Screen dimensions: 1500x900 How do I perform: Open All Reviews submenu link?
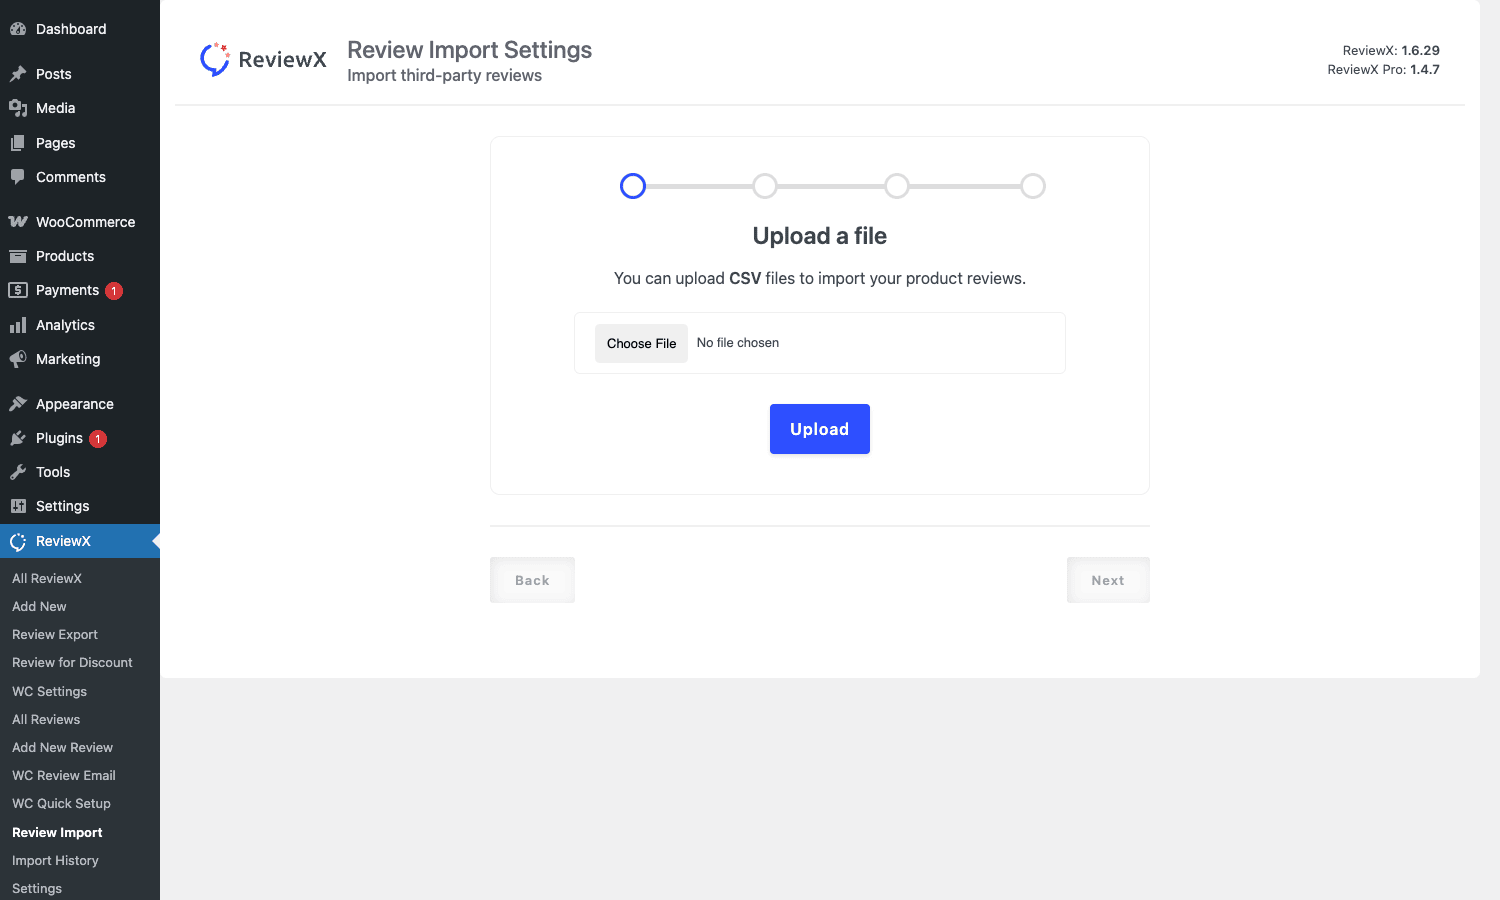coord(46,719)
